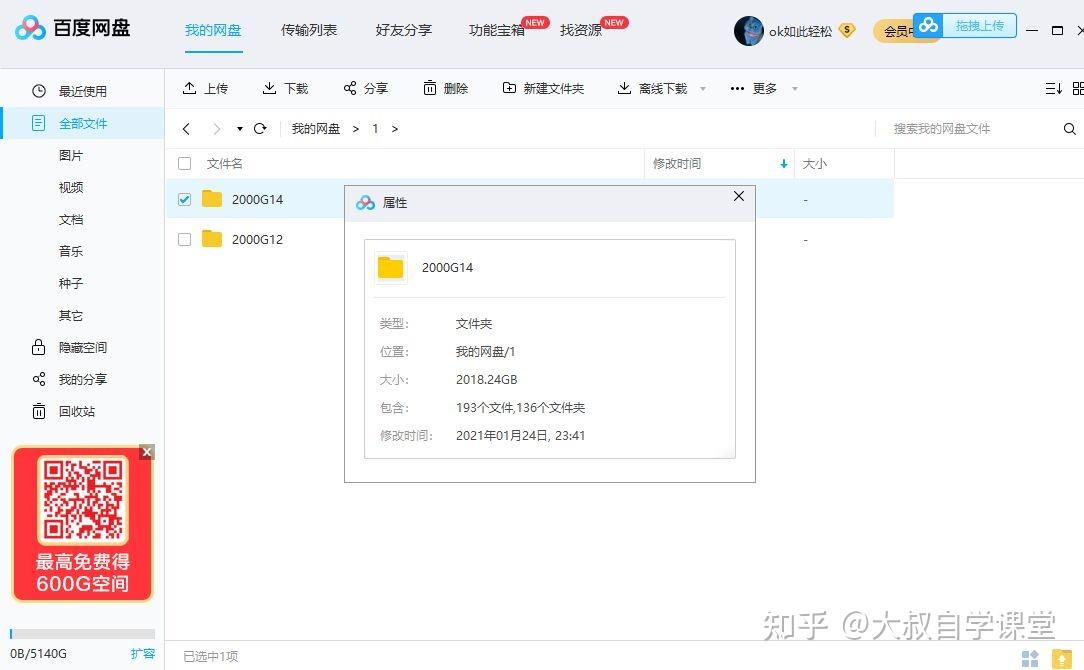The image size is (1084, 670).
Task: Select the 下载 (download) icon
Action: (268, 88)
